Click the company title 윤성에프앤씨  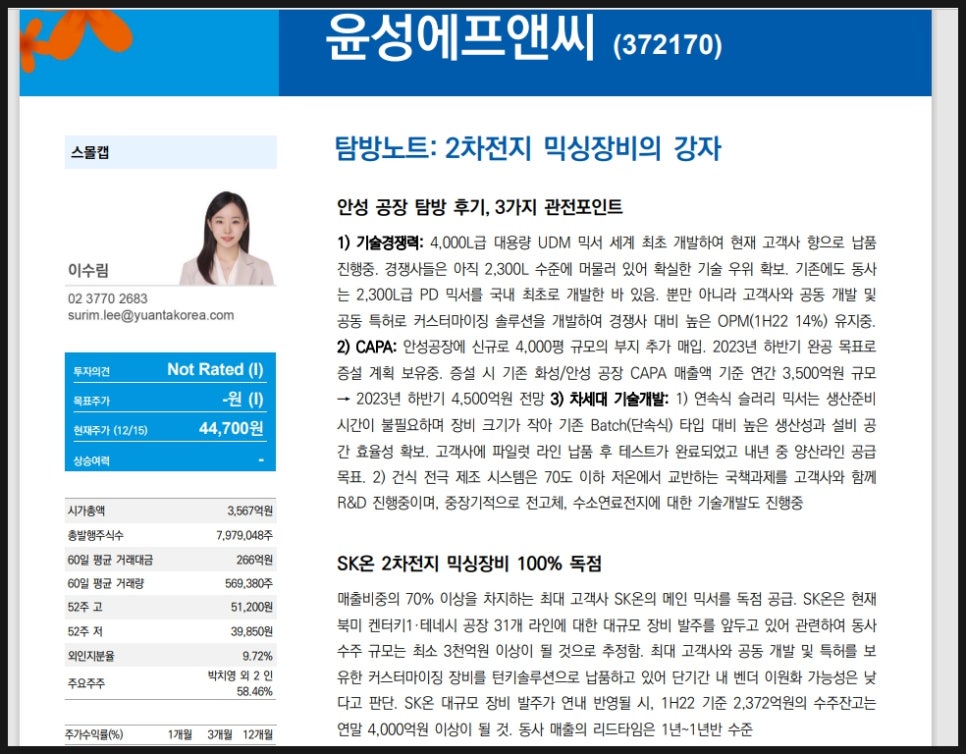(460, 38)
